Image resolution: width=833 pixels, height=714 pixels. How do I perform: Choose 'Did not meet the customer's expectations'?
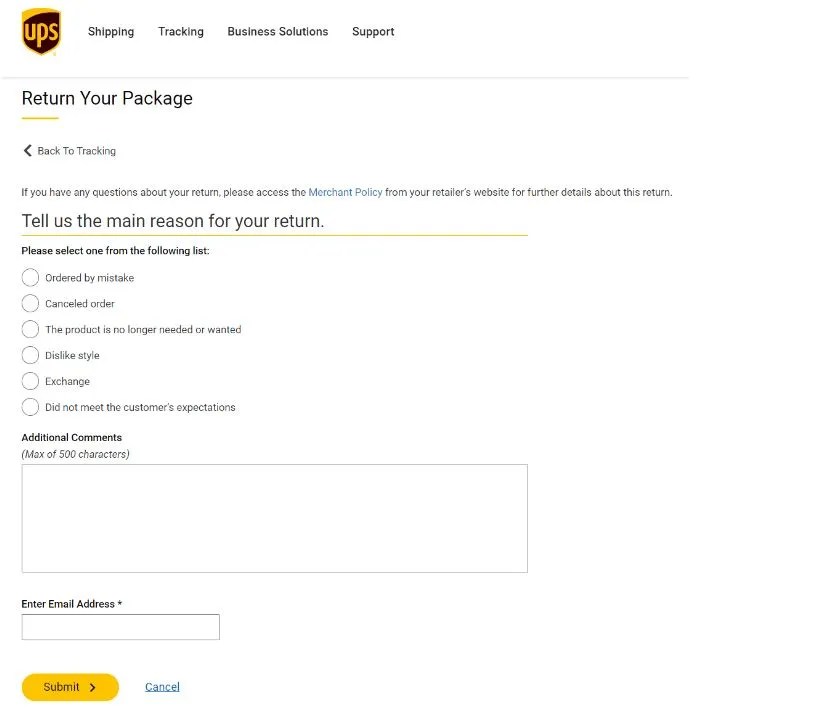click(x=30, y=408)
